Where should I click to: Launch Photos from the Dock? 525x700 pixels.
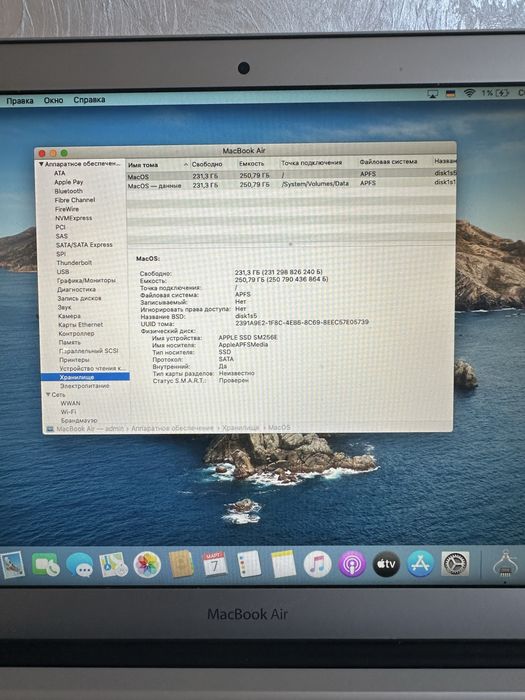(x=147, y=565)
